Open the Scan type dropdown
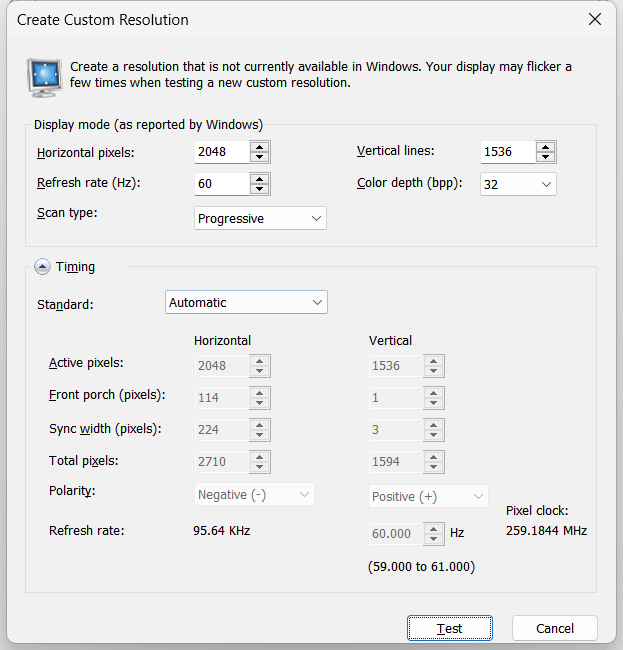Image resolution: width=623 pixels, height=650 pixels. (x=260, y=218)
